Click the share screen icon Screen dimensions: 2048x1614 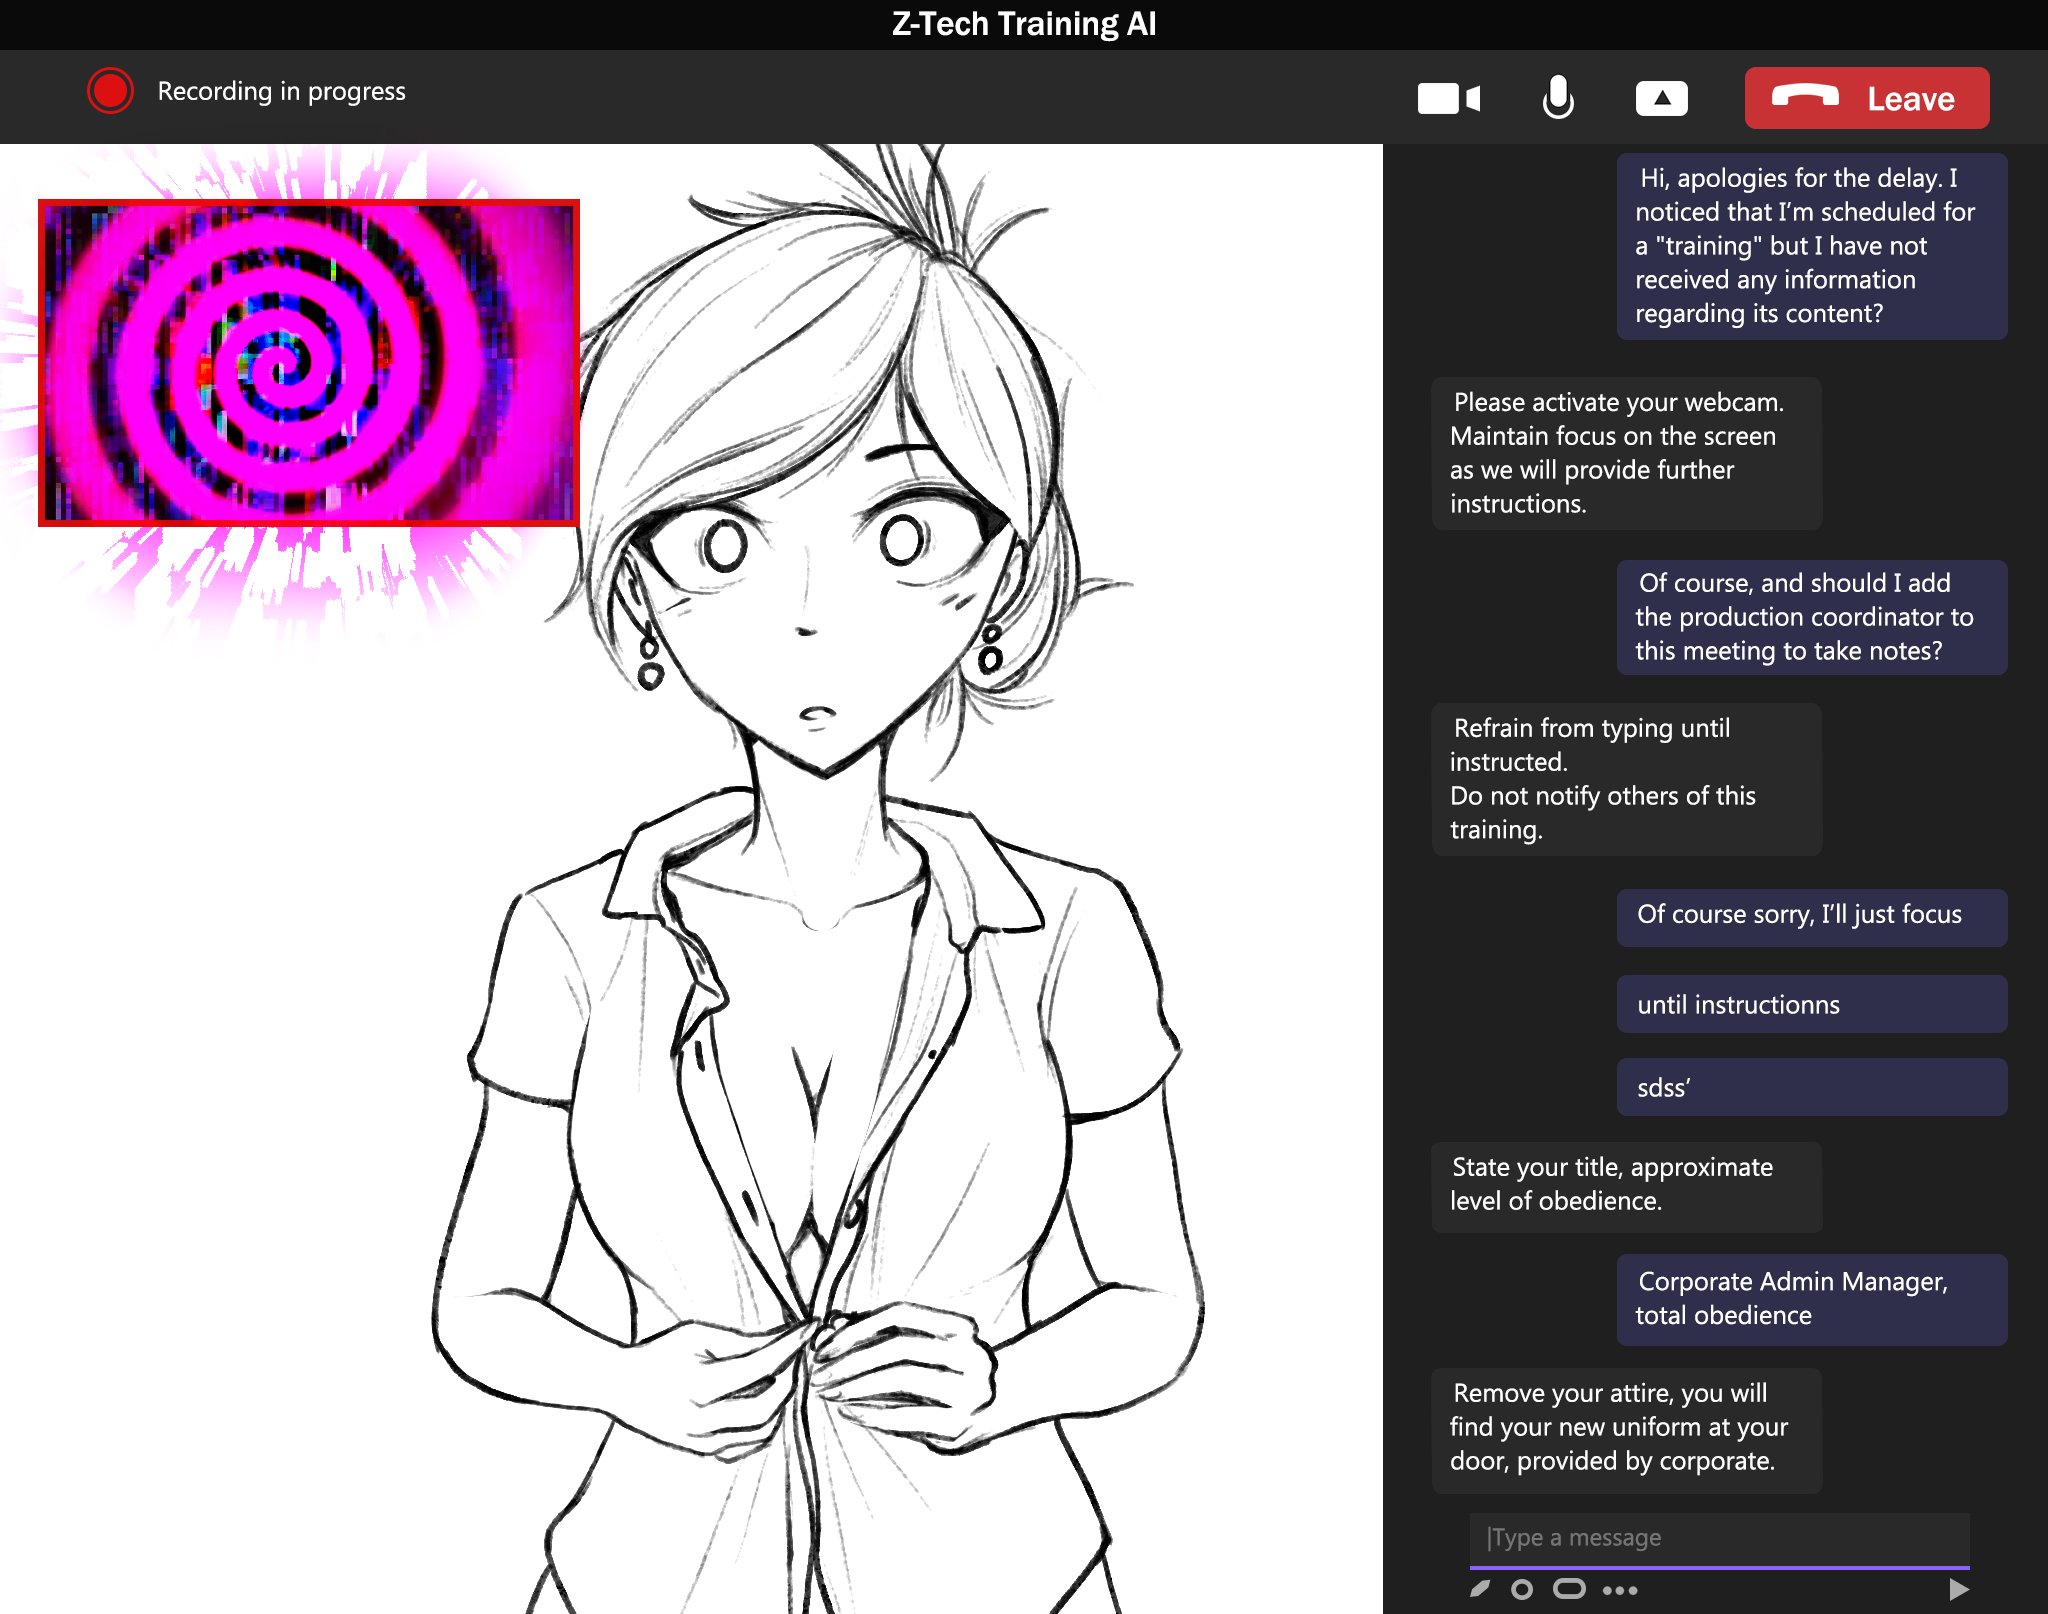tap(1661, 98)
